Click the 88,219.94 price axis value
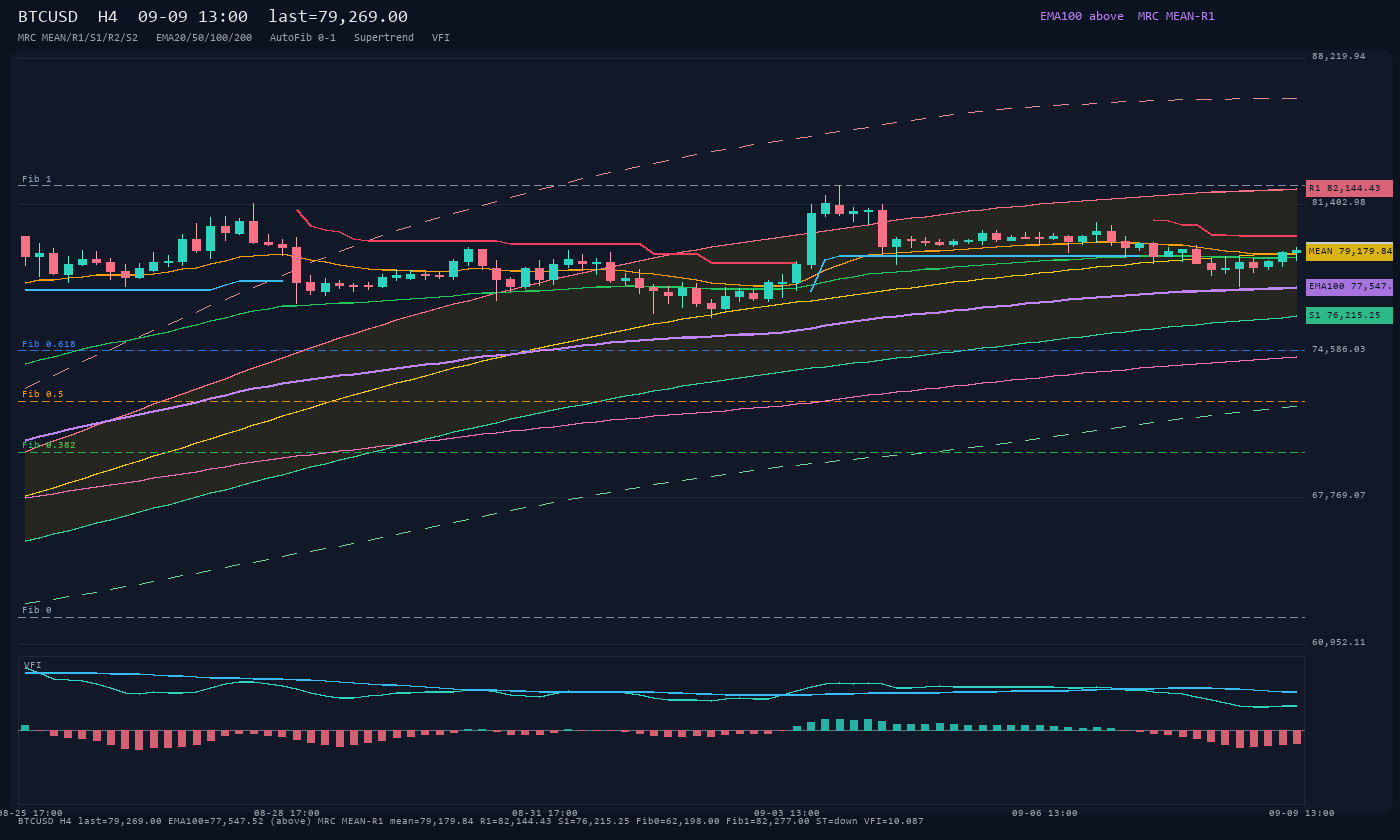The height and width of the screenshot is (840, 1400). pos(1338,56)
